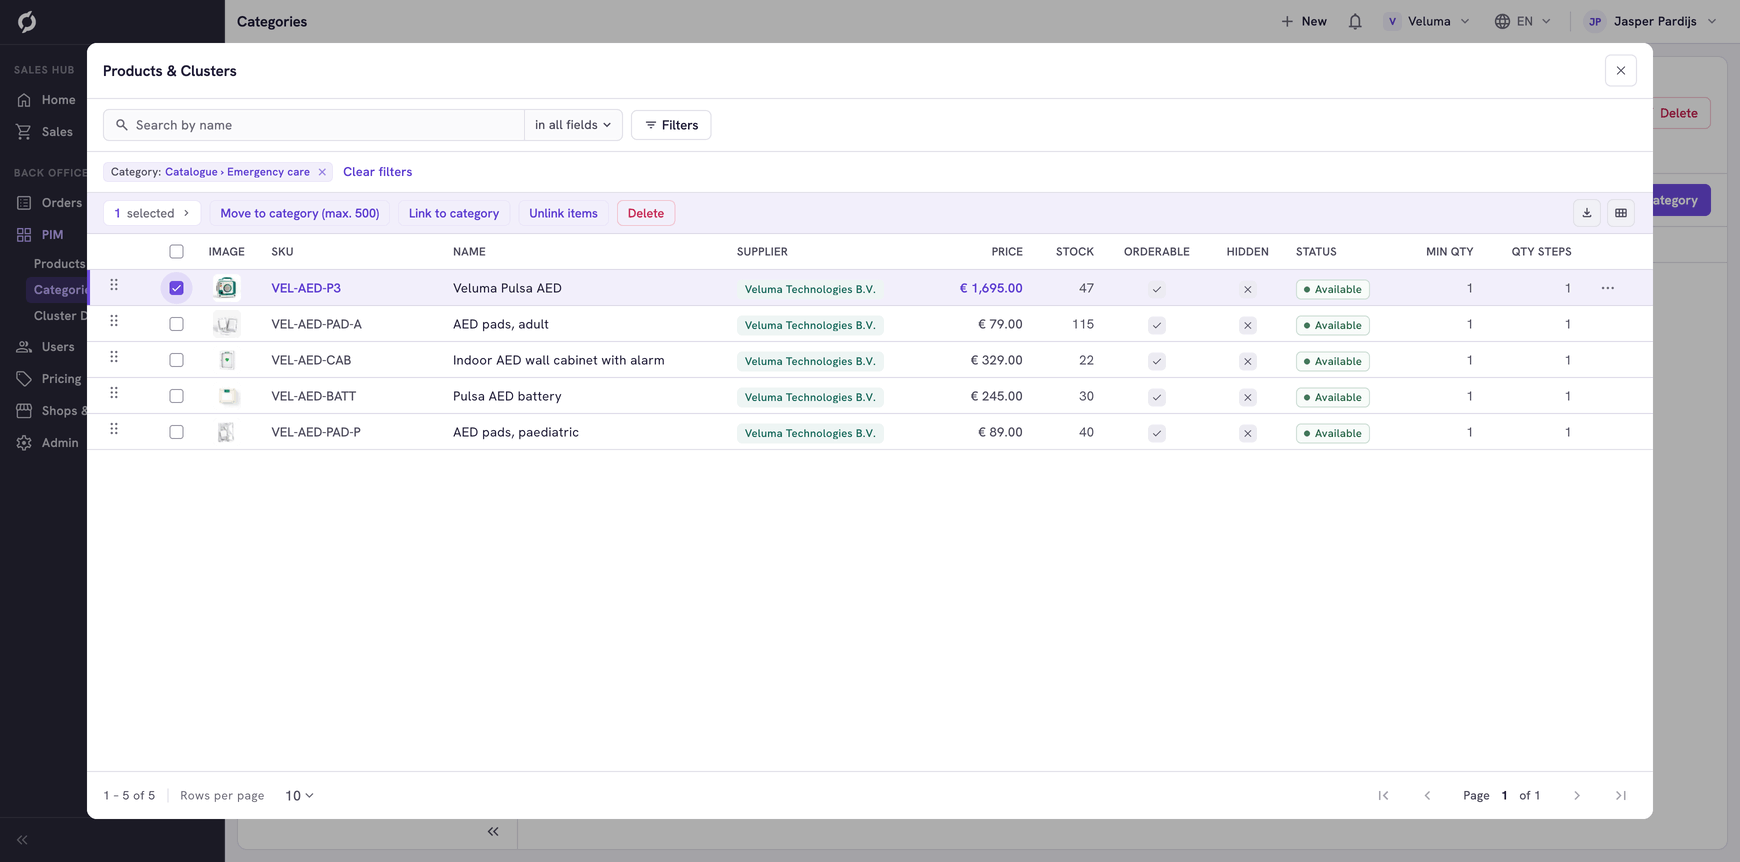
Task: Open the EN language selector
Action: (x=1523, y=21)
